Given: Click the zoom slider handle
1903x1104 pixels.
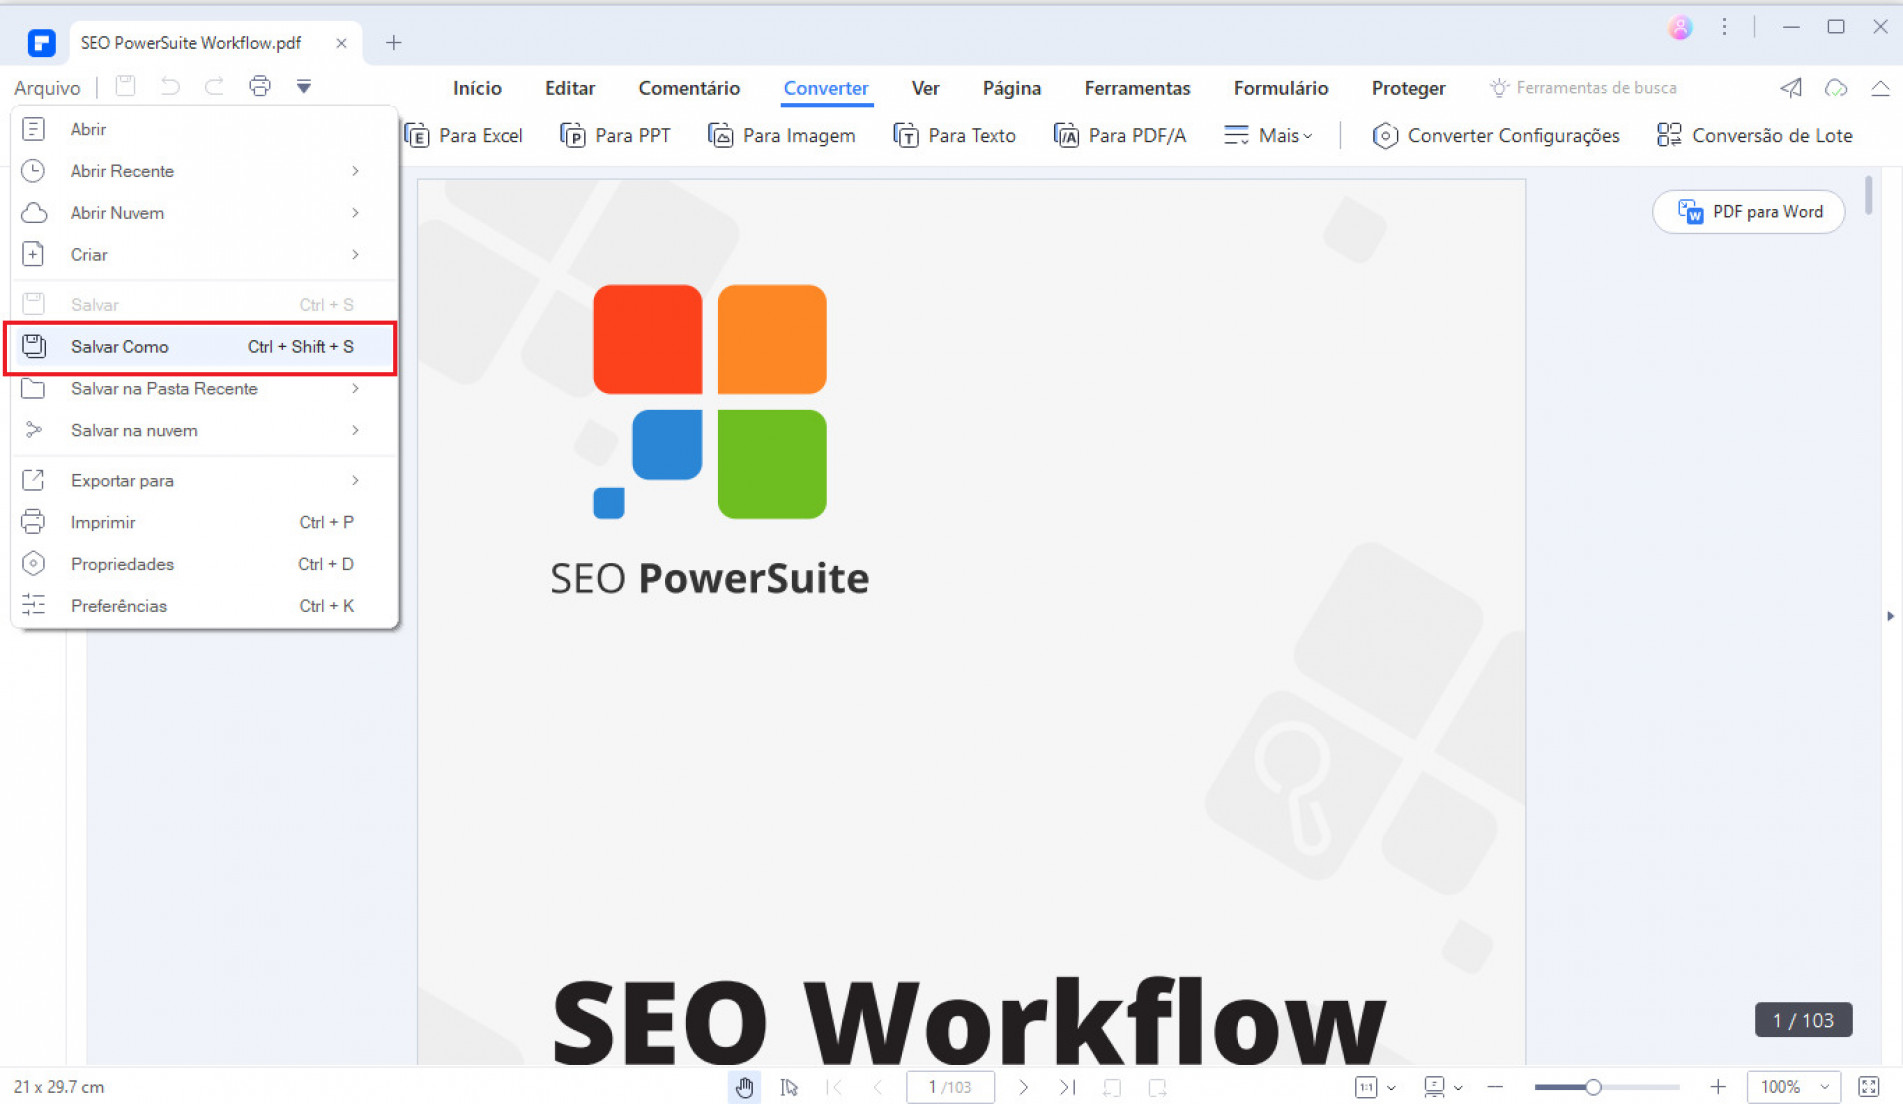Looking at the screenshot, I should click(x=1593, y=1087).
